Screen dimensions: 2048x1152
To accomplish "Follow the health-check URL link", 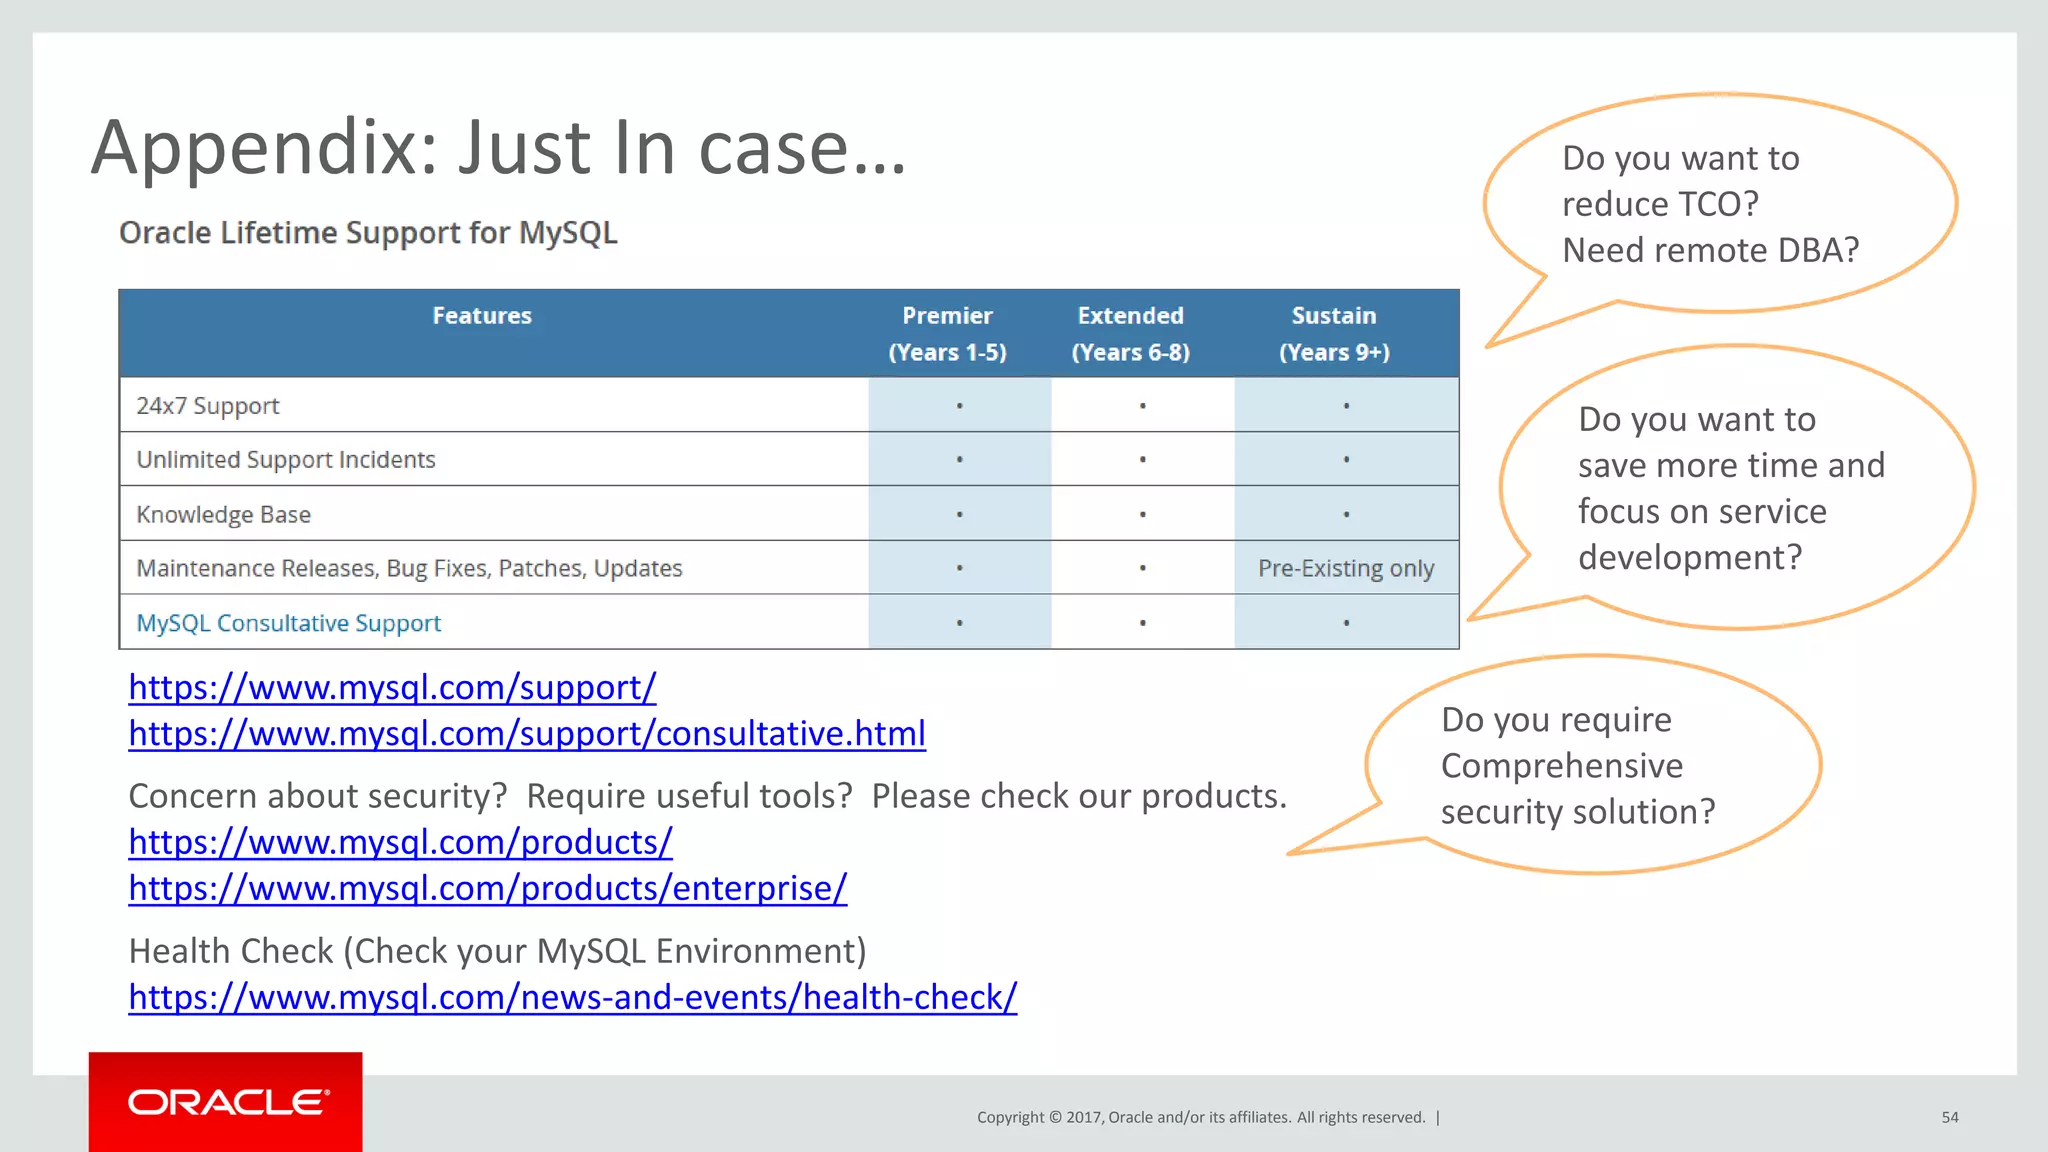I will (x=572, y=998).
